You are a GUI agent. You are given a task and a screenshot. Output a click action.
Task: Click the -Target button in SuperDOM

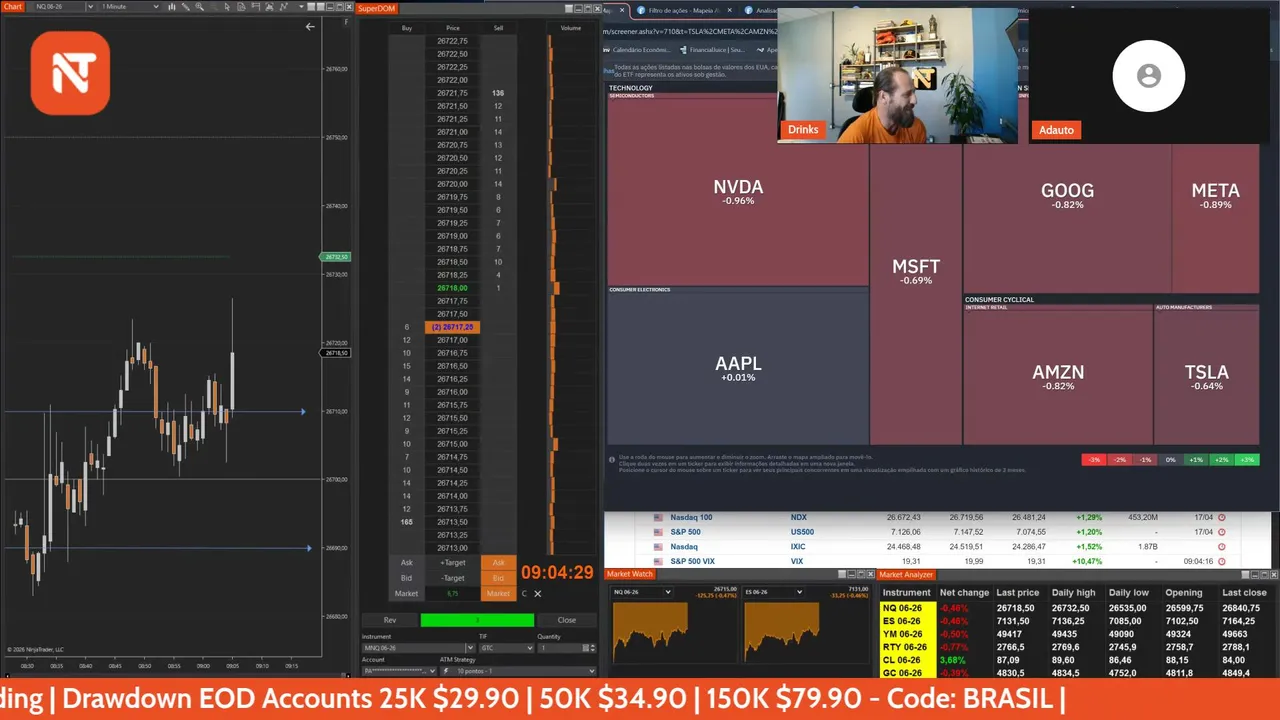tap(453, 578)
